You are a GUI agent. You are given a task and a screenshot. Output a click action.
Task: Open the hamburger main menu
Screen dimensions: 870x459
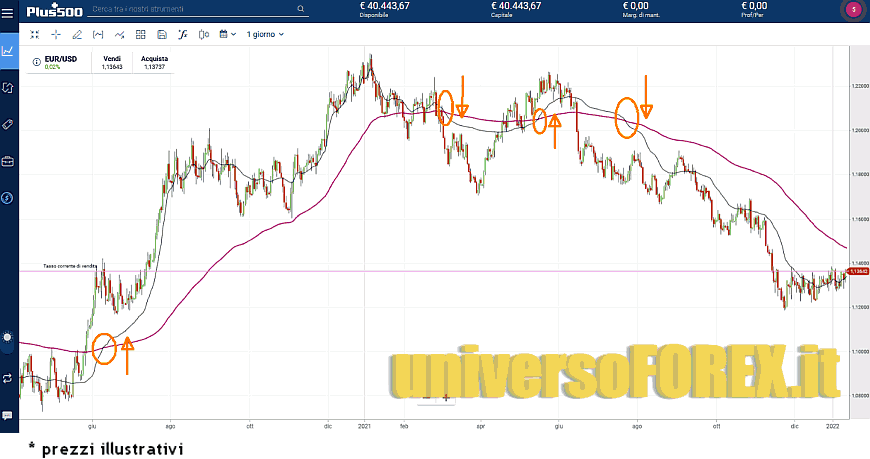(x=8, y=10)
